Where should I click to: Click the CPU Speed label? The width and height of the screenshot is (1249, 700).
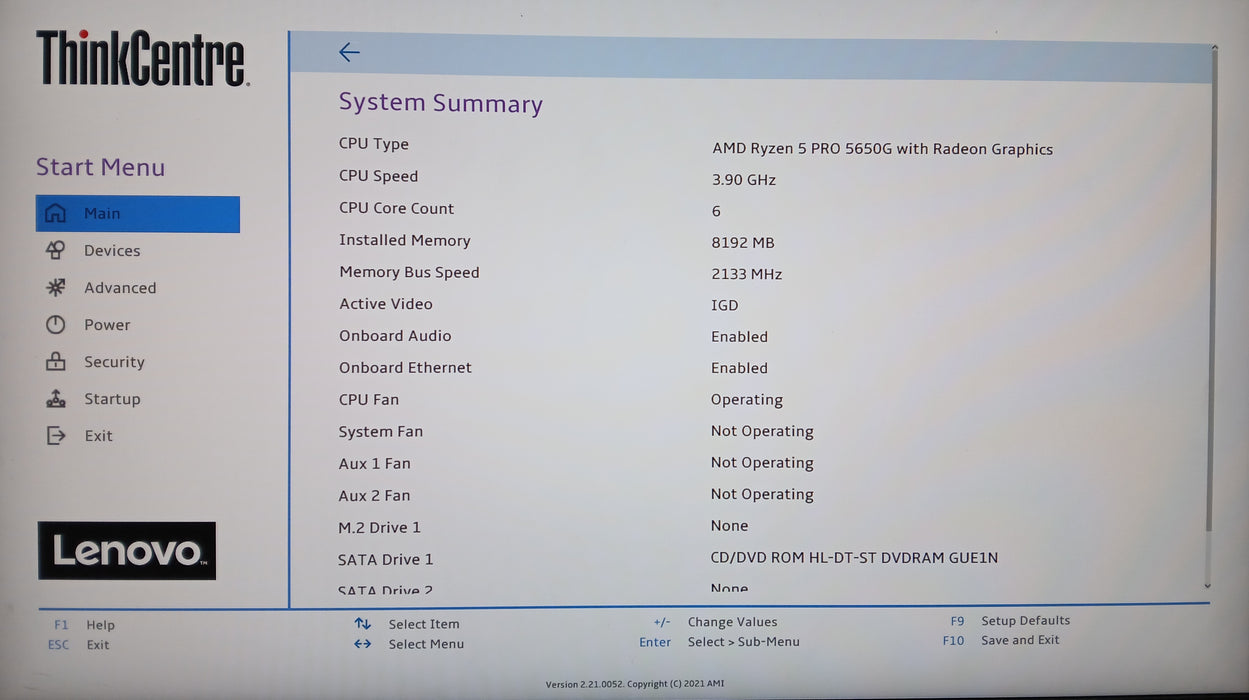[x=378, y=176]
